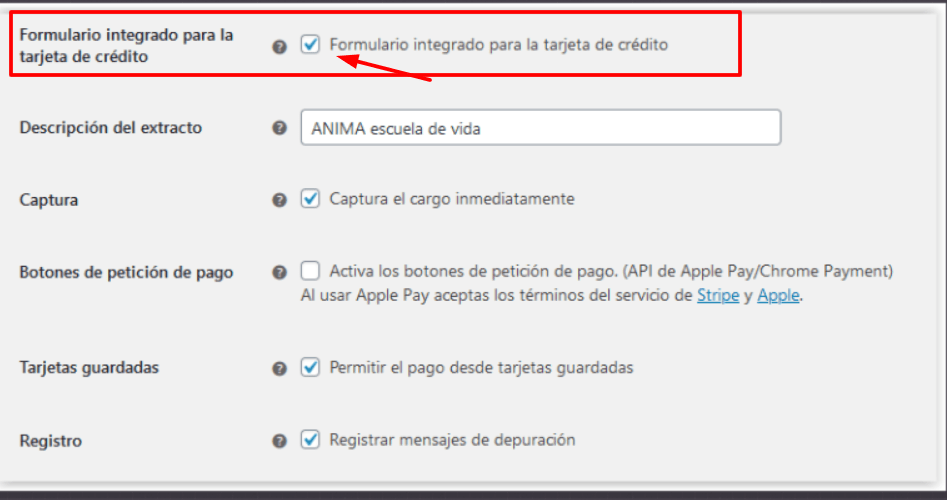Click the ANIMA escuela de vida text field
Screen dimensions: 947x500
[541, 127]
